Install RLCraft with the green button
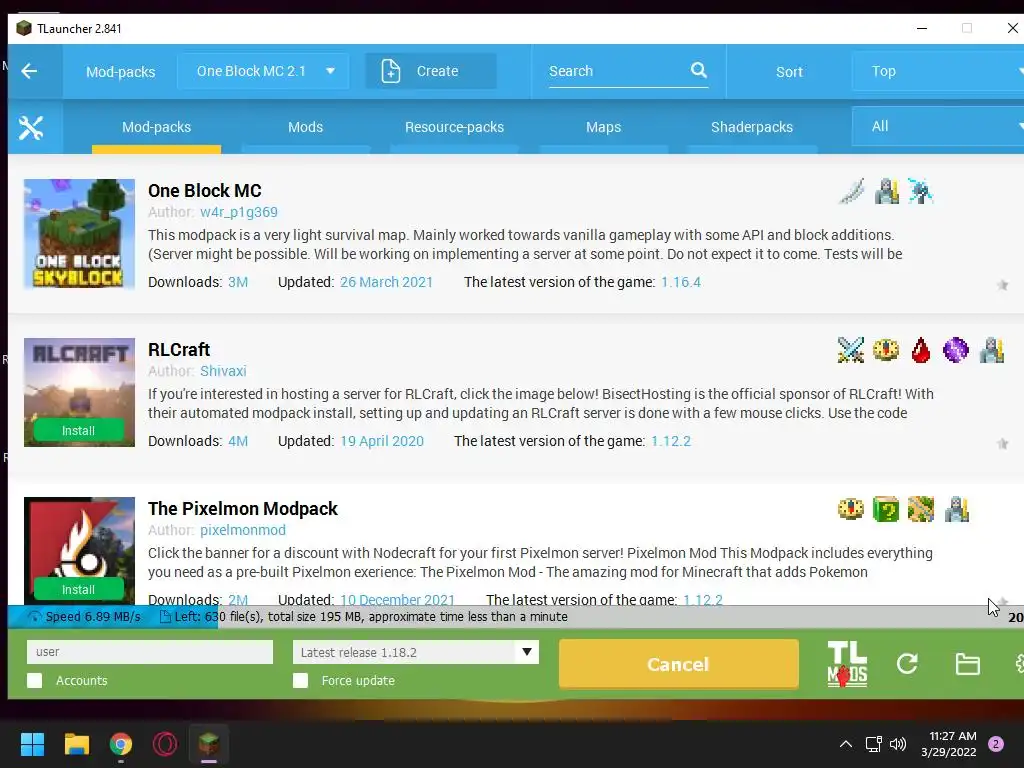The width and height of the screenshot is (1024, 768). click(x=78, y=430)
